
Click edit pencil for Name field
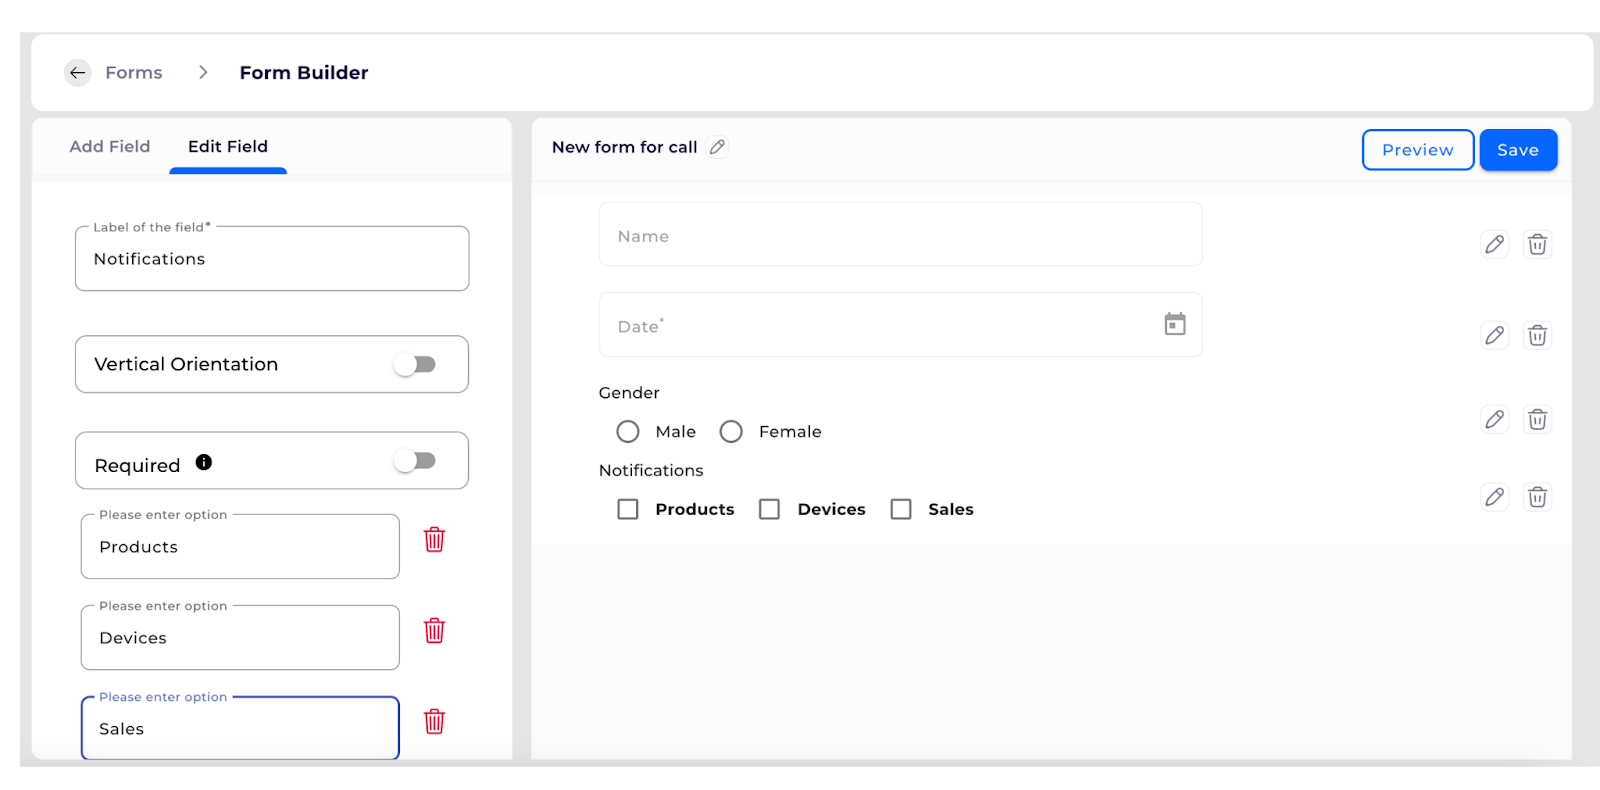(1494, 244)
